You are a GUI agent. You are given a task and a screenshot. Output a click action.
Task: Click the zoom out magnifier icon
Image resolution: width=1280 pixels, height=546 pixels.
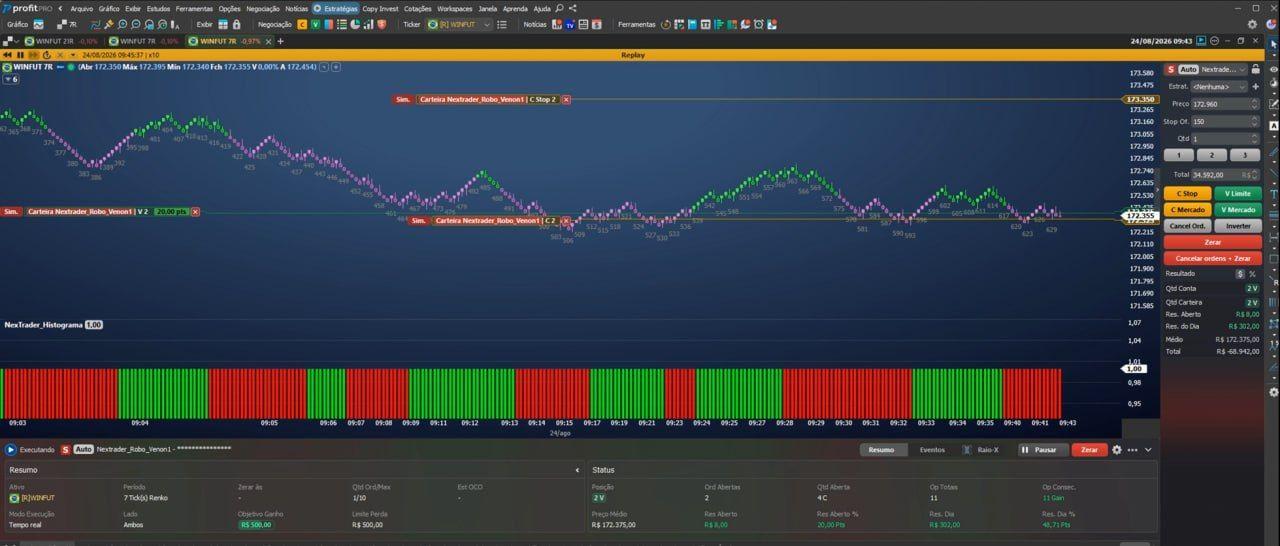tap(136, 24)
